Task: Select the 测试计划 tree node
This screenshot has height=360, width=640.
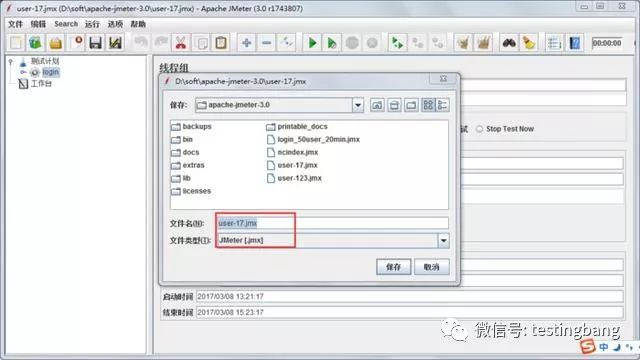Action: coord(45,61)
